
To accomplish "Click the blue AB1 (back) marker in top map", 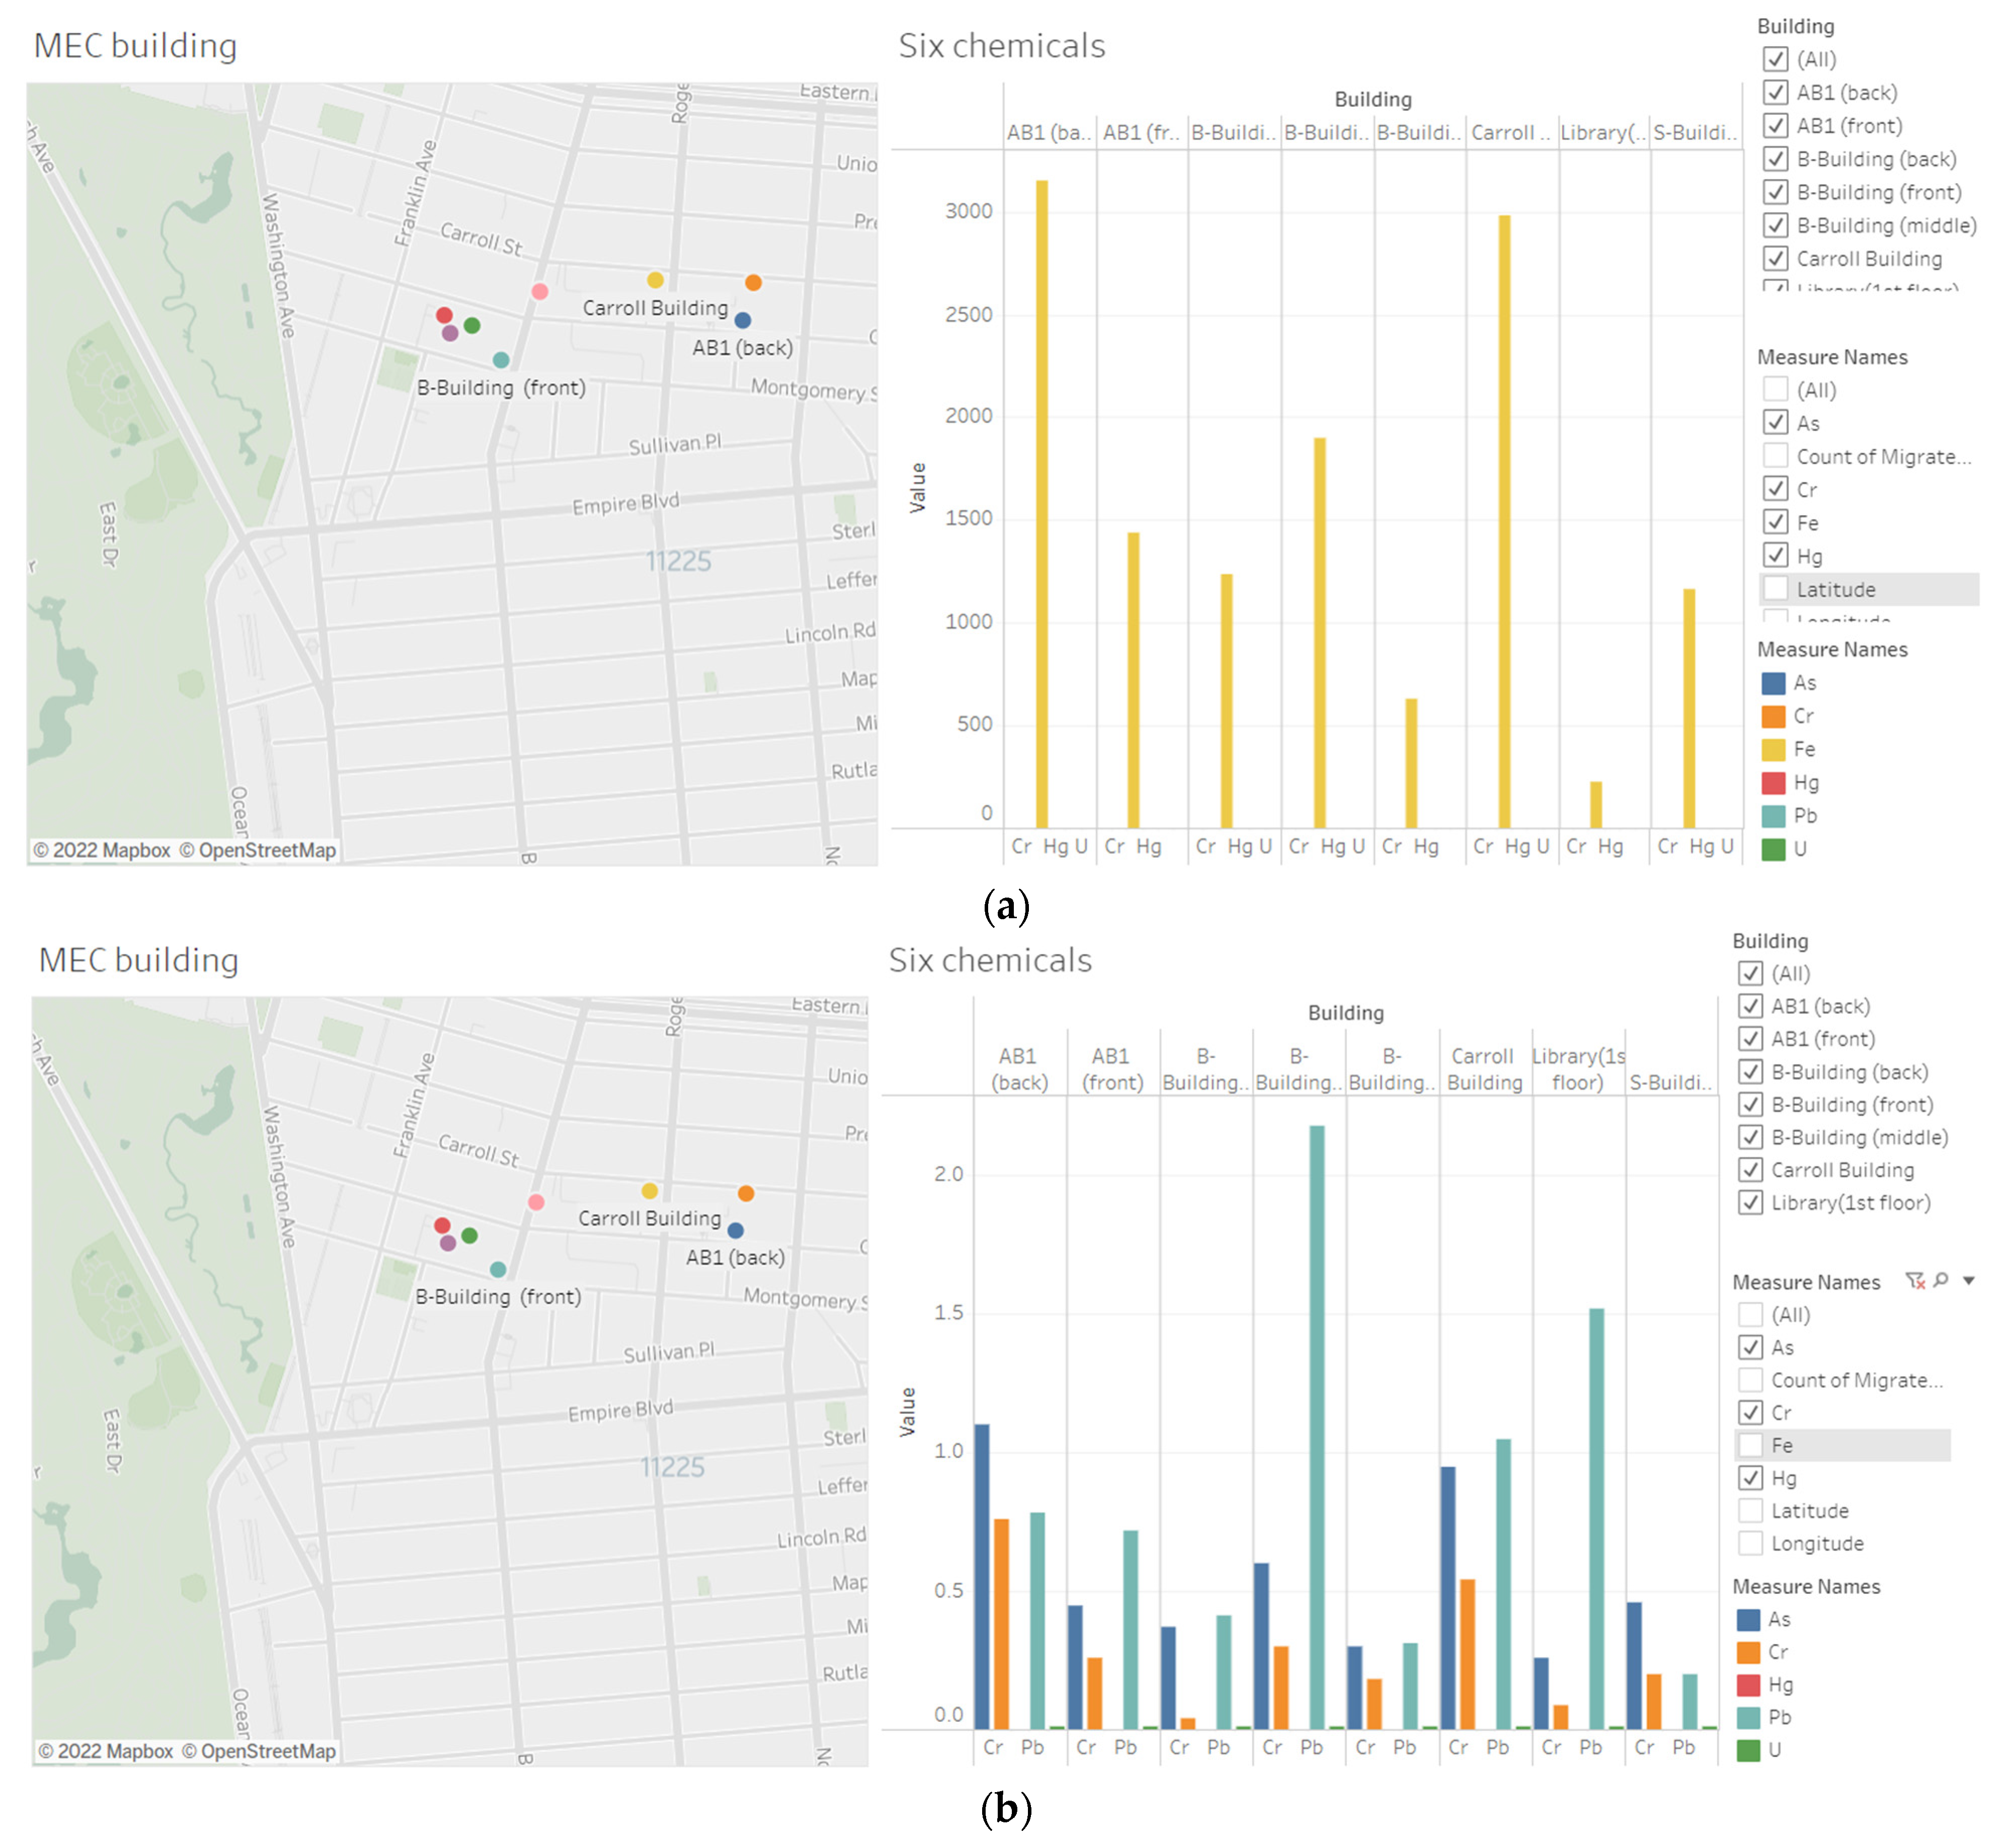I will coord(743,320).
